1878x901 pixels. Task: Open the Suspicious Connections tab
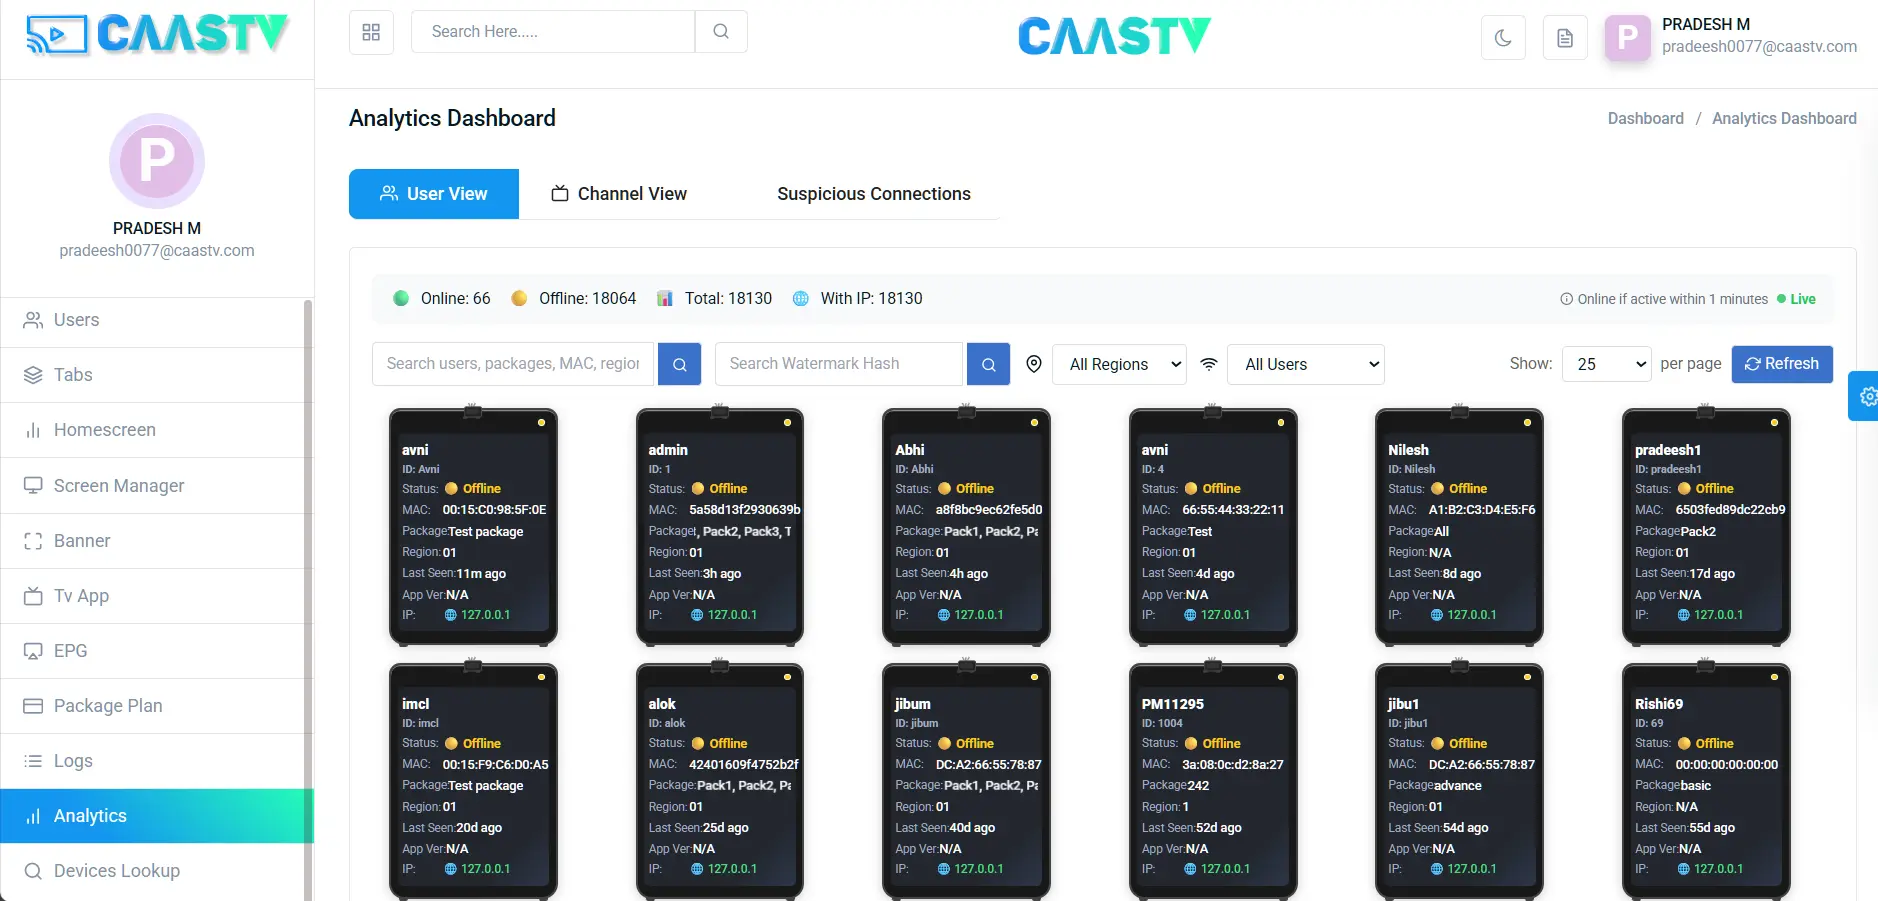(x=873, y=193)
